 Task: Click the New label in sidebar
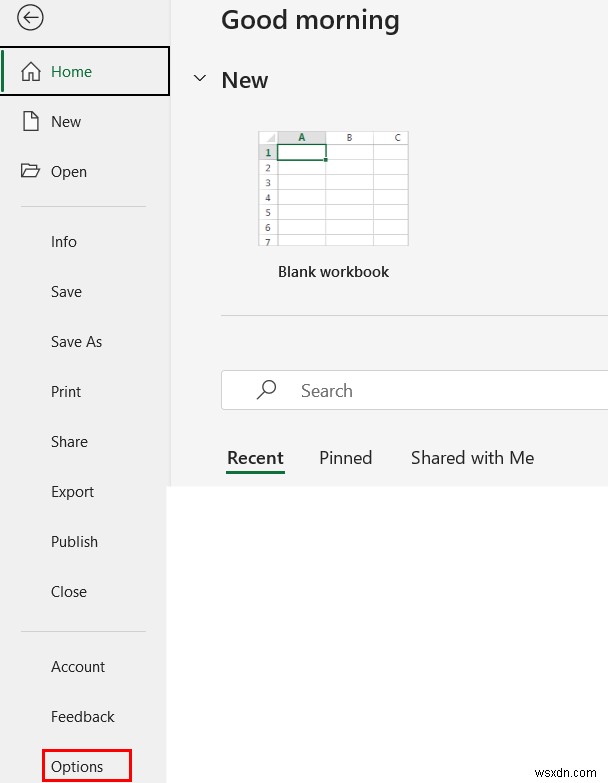coord(65,121)
